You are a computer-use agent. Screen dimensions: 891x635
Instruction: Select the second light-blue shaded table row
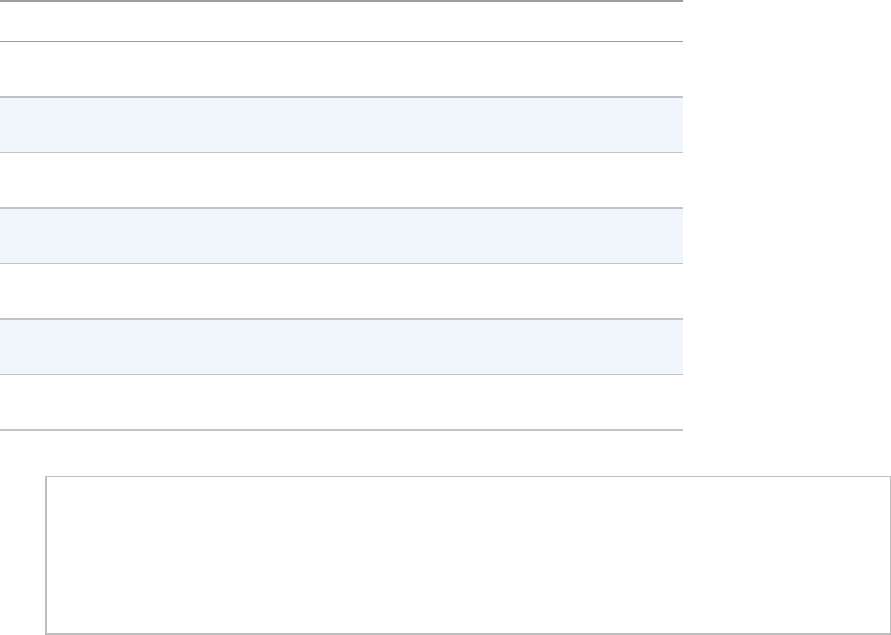[x=341, y=236]
